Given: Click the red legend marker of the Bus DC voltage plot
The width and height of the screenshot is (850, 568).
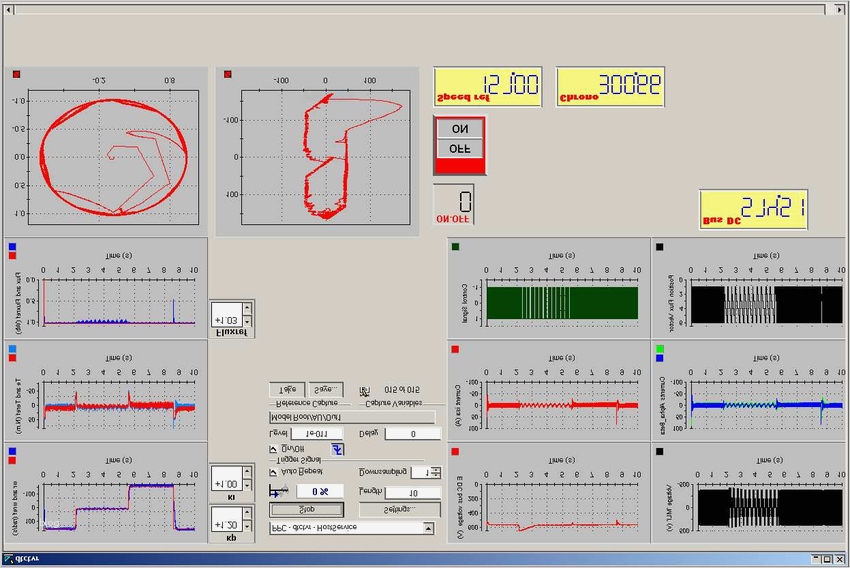Looking at the screenshot, I should point(456,451).
